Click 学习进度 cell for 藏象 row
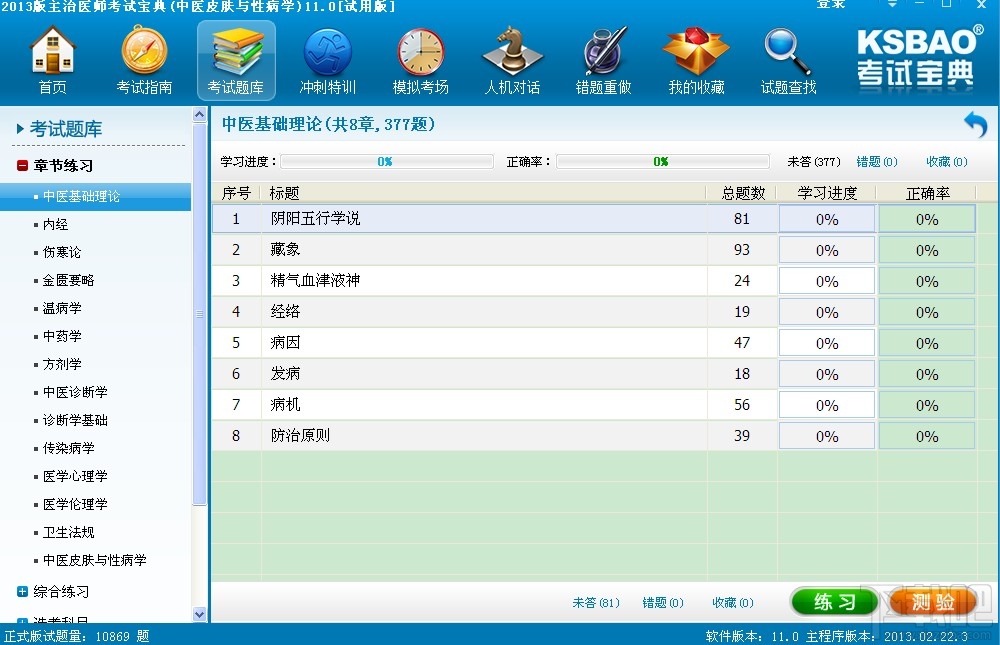This screenshot has height=645, width=1000. click(827, 250)
